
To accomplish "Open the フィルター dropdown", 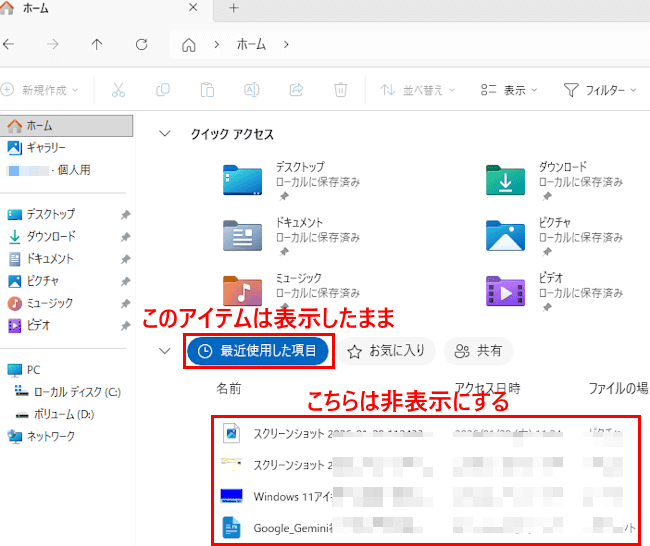I will point(600,90).
